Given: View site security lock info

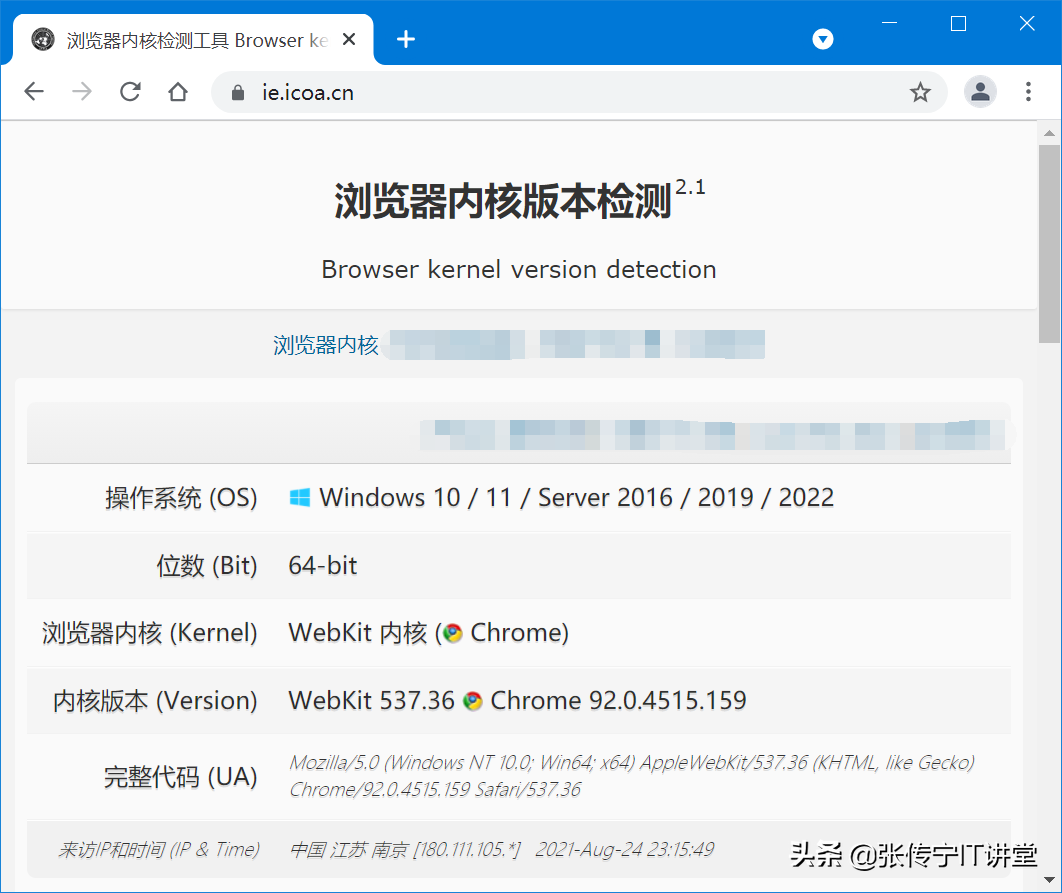Looking at the screenshot, I should (x=238, y=92).
